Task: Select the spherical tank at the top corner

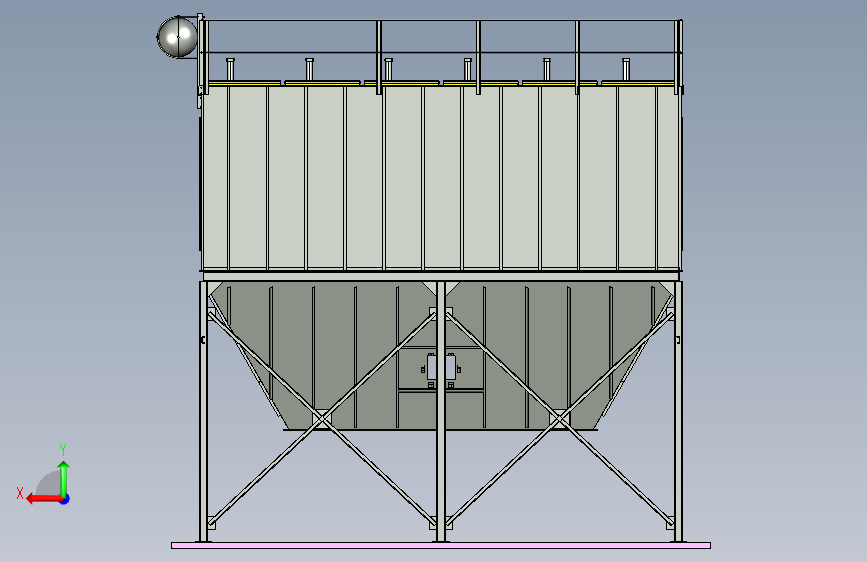Action: coord(177,37)
